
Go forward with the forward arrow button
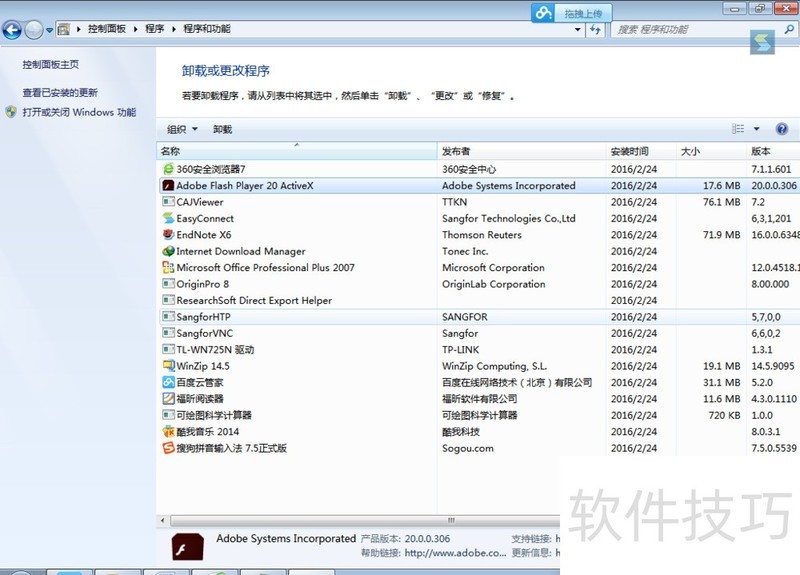pos(34,30)
